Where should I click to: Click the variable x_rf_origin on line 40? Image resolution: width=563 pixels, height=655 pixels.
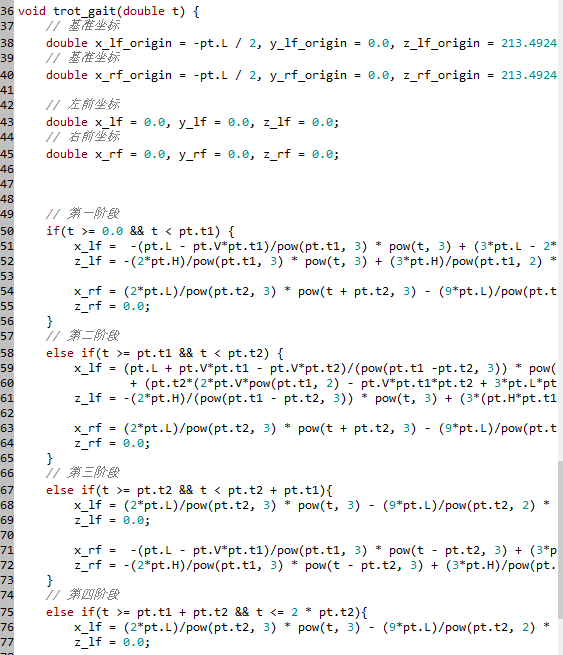coord(133,75)
